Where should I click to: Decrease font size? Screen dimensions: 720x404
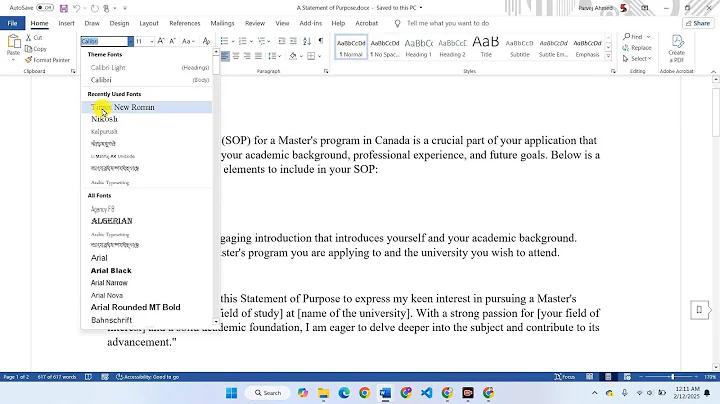coord(173,41)
